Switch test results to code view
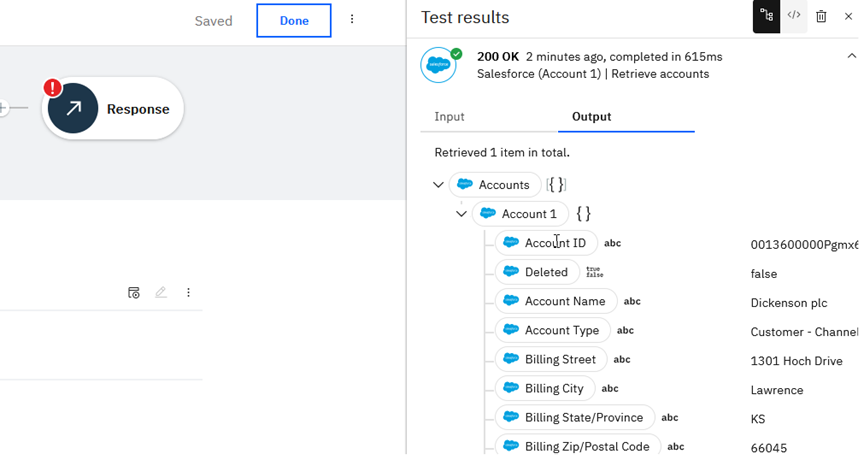 tap(794, 16)
